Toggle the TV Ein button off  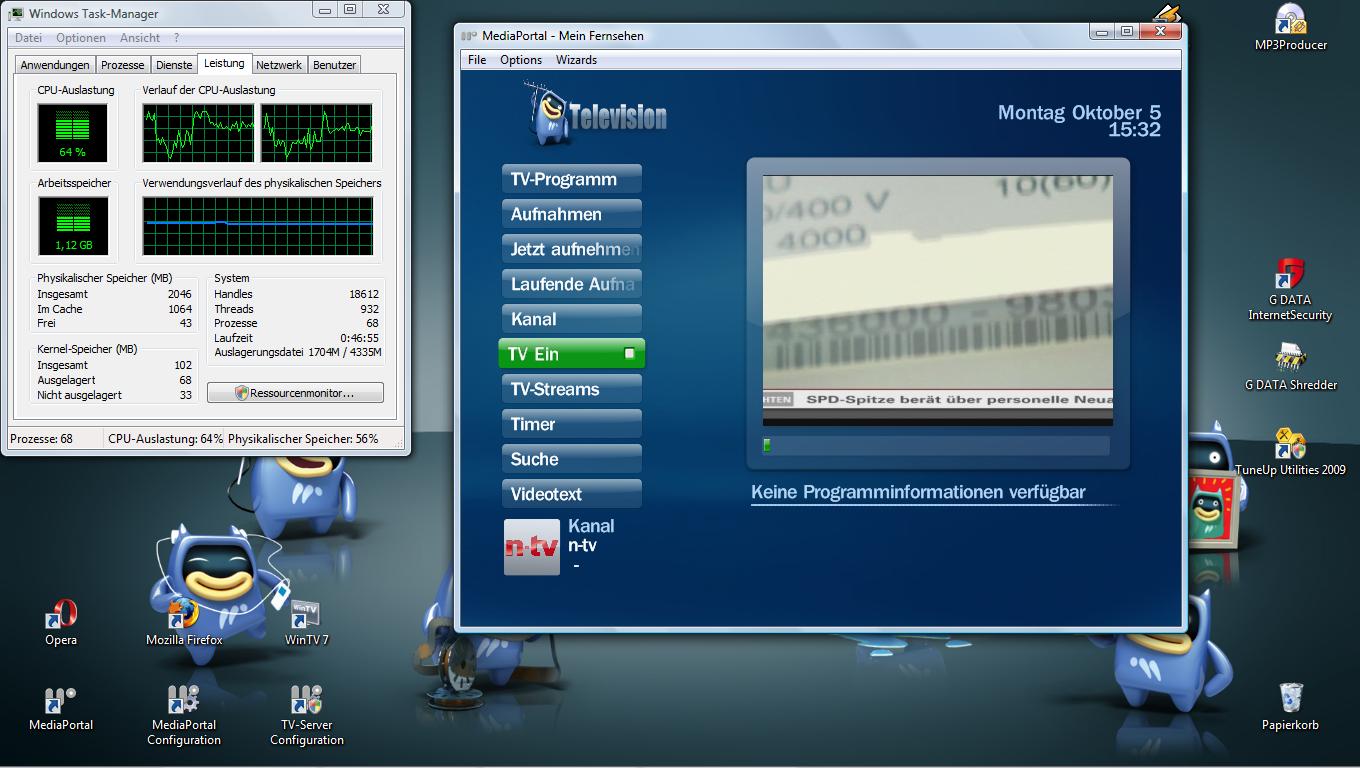(x=571, y=354)
